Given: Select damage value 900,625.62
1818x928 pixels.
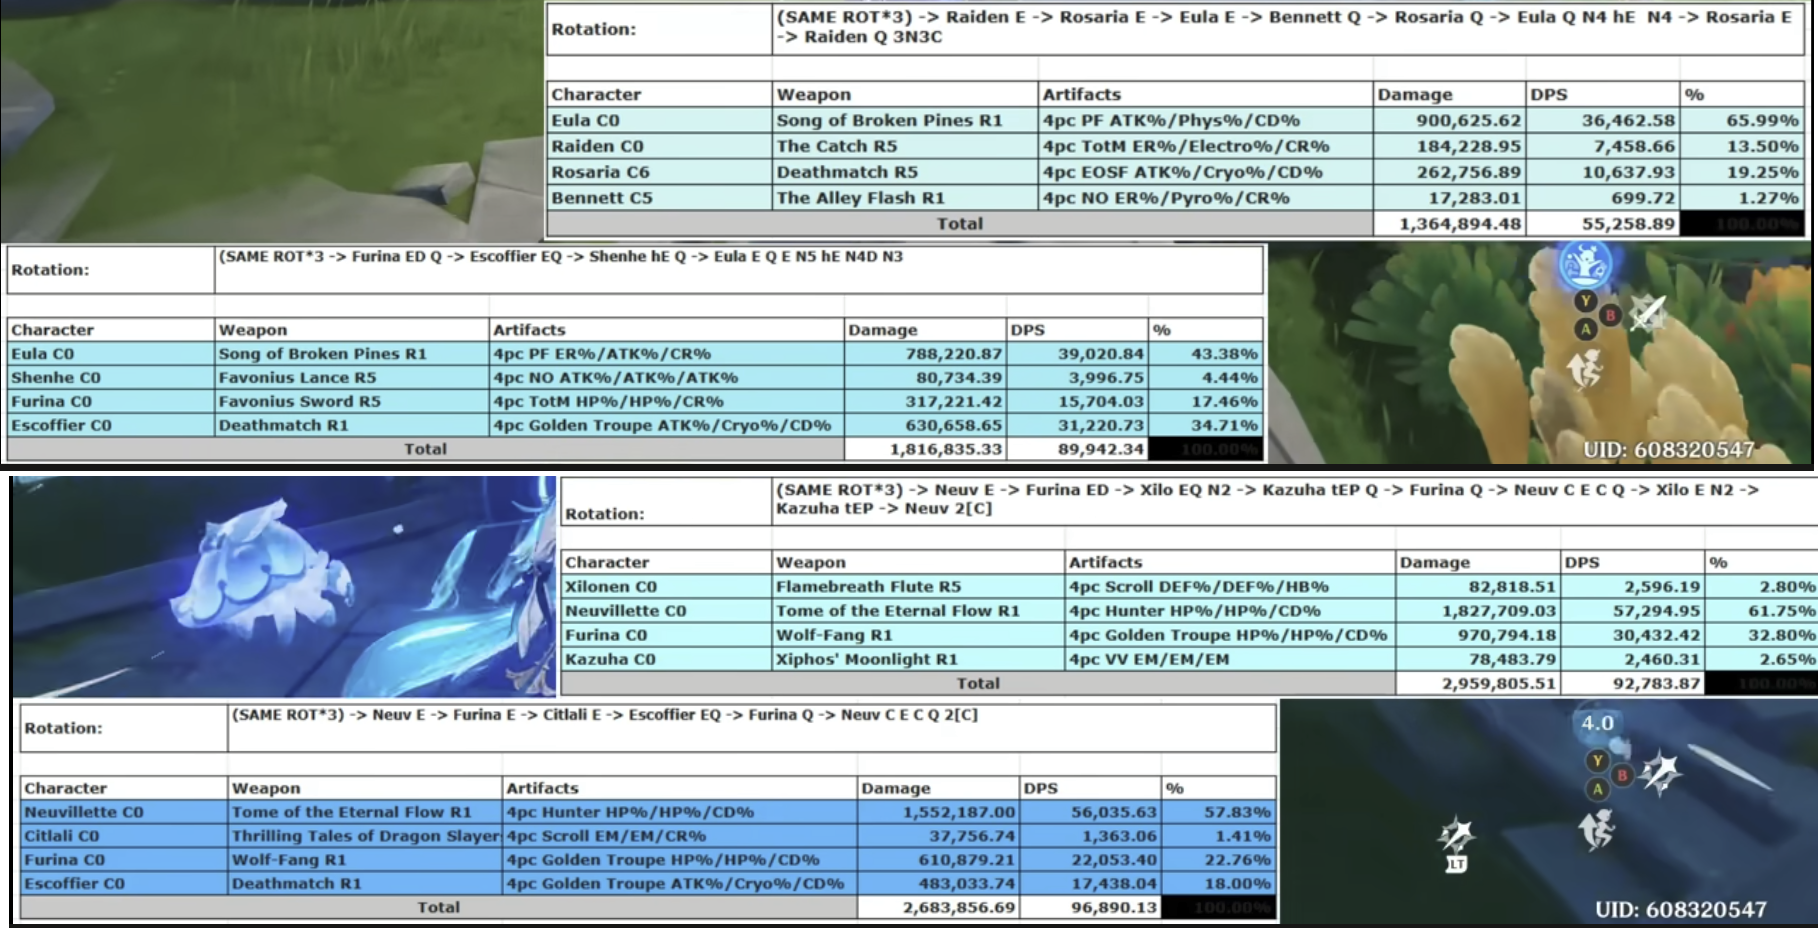Looking at the screenshot, I should pos(1450,121).
